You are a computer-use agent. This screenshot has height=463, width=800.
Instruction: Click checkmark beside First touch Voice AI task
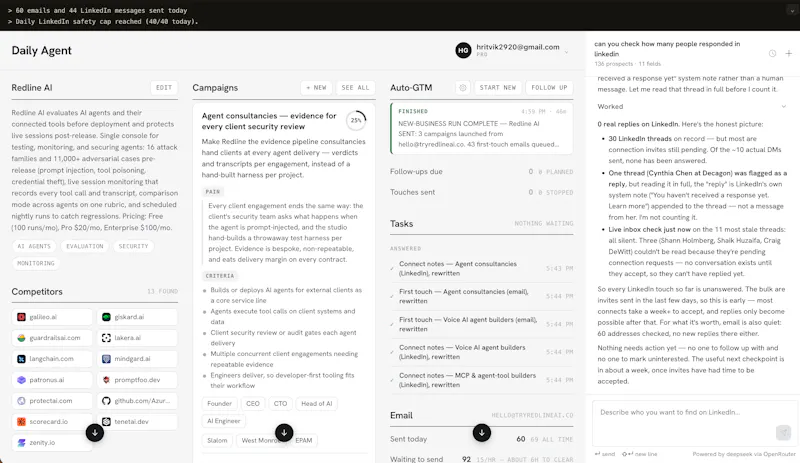coord(392,324)
